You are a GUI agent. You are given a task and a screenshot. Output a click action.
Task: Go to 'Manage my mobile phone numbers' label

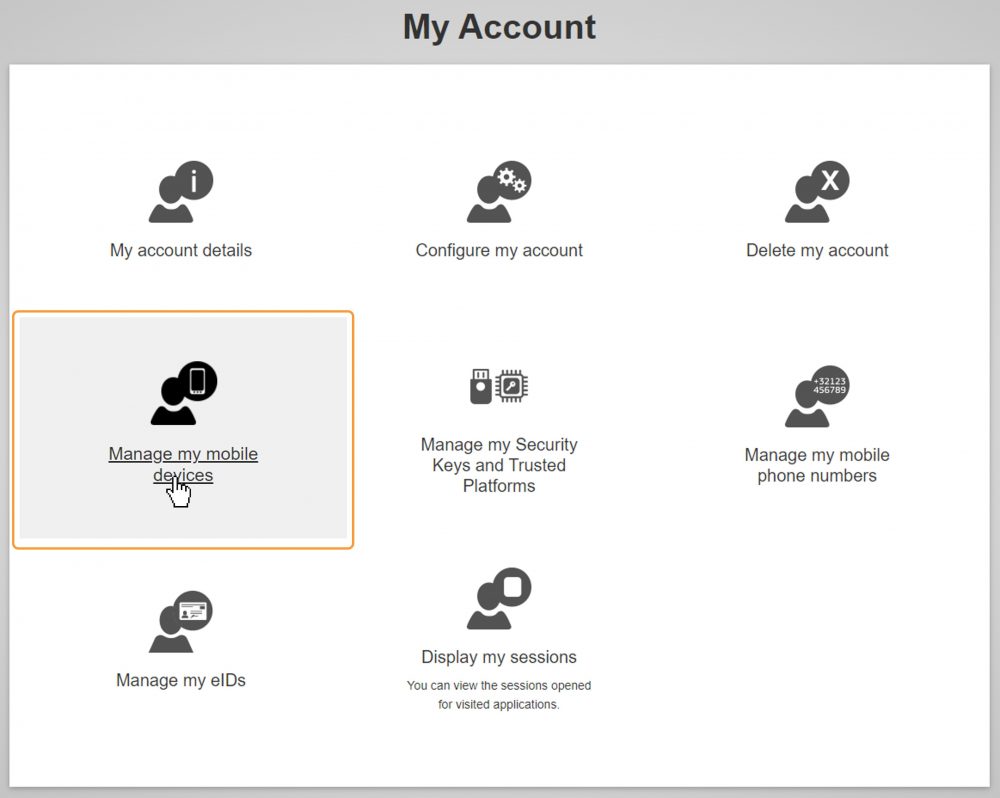(x=817, y=465)
